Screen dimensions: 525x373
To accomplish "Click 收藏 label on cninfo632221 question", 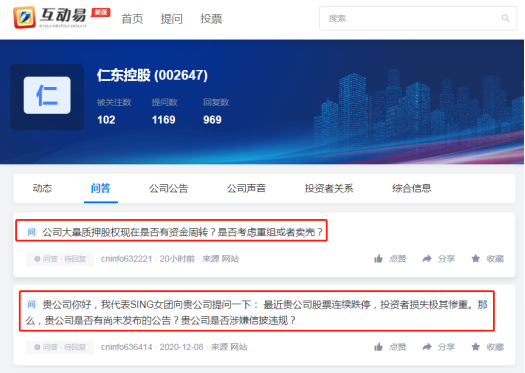I will pyautogui.click(x=495, y=258).
